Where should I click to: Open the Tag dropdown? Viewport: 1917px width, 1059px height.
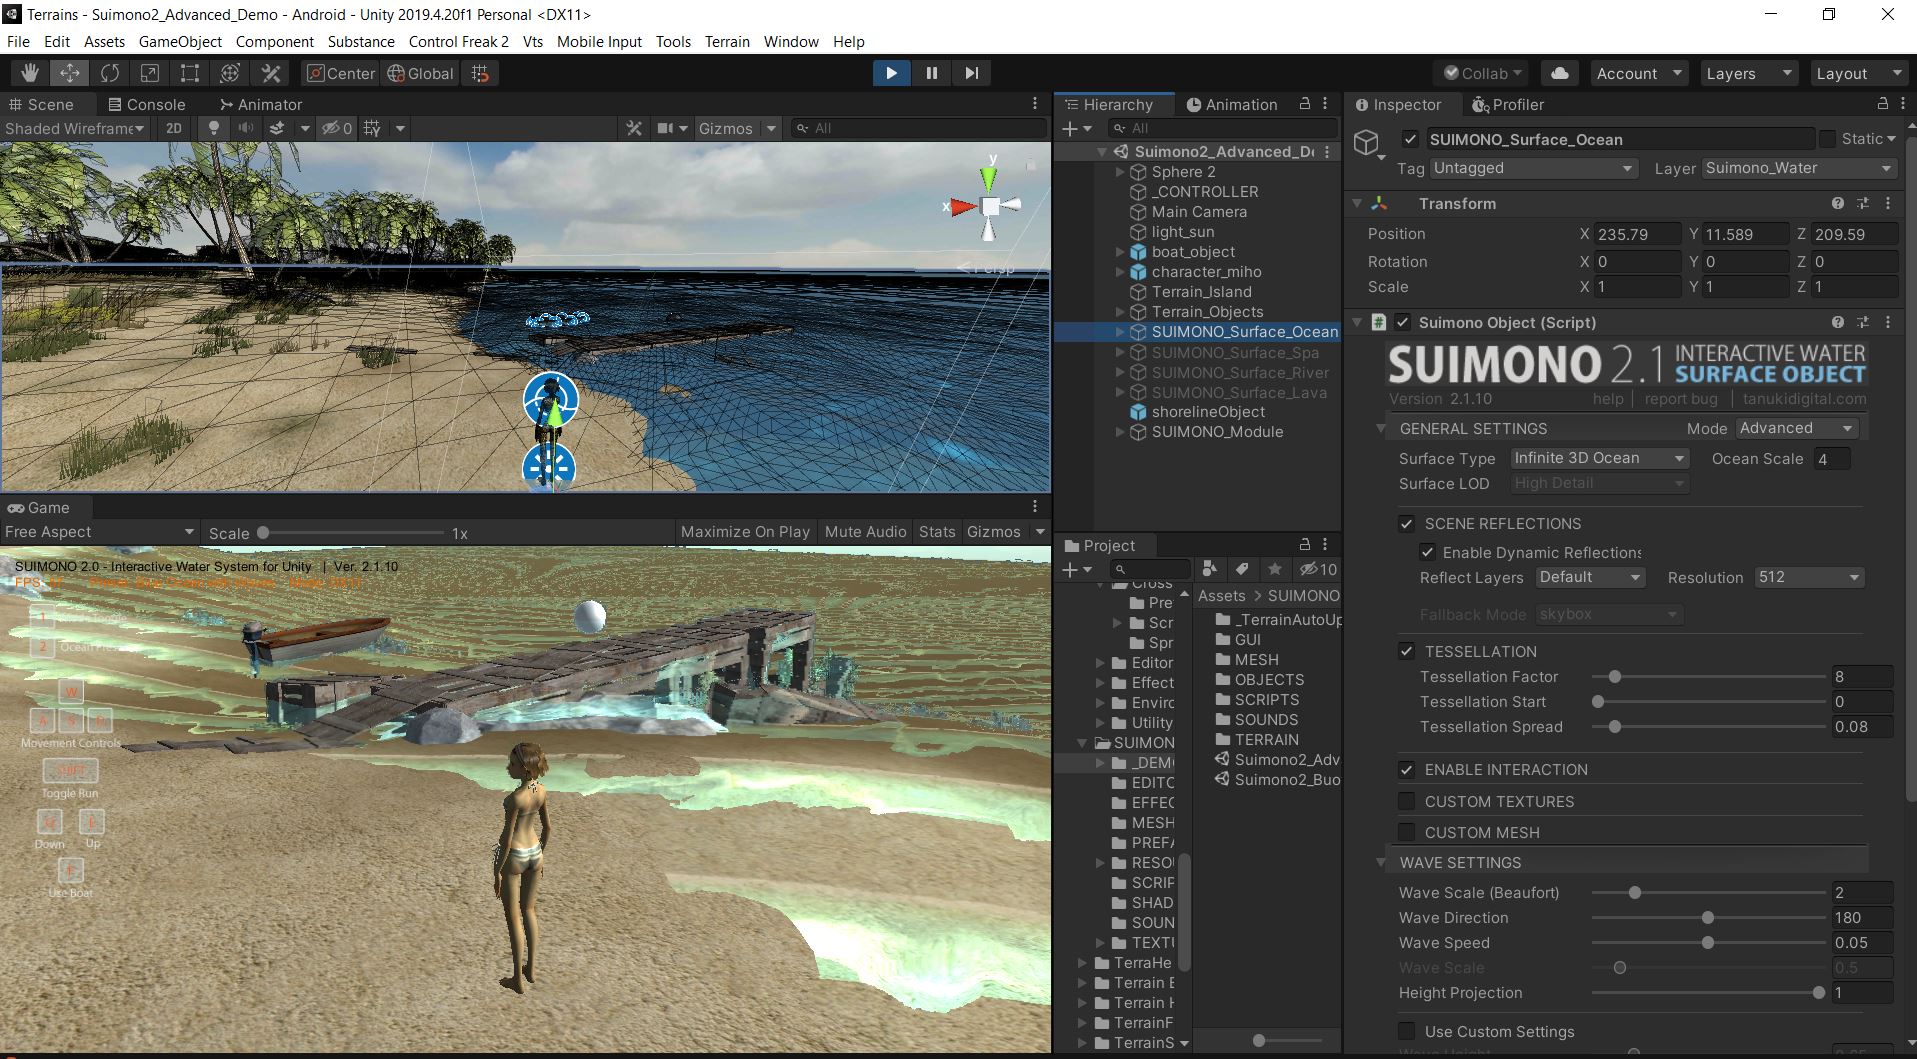(1533, 168)
